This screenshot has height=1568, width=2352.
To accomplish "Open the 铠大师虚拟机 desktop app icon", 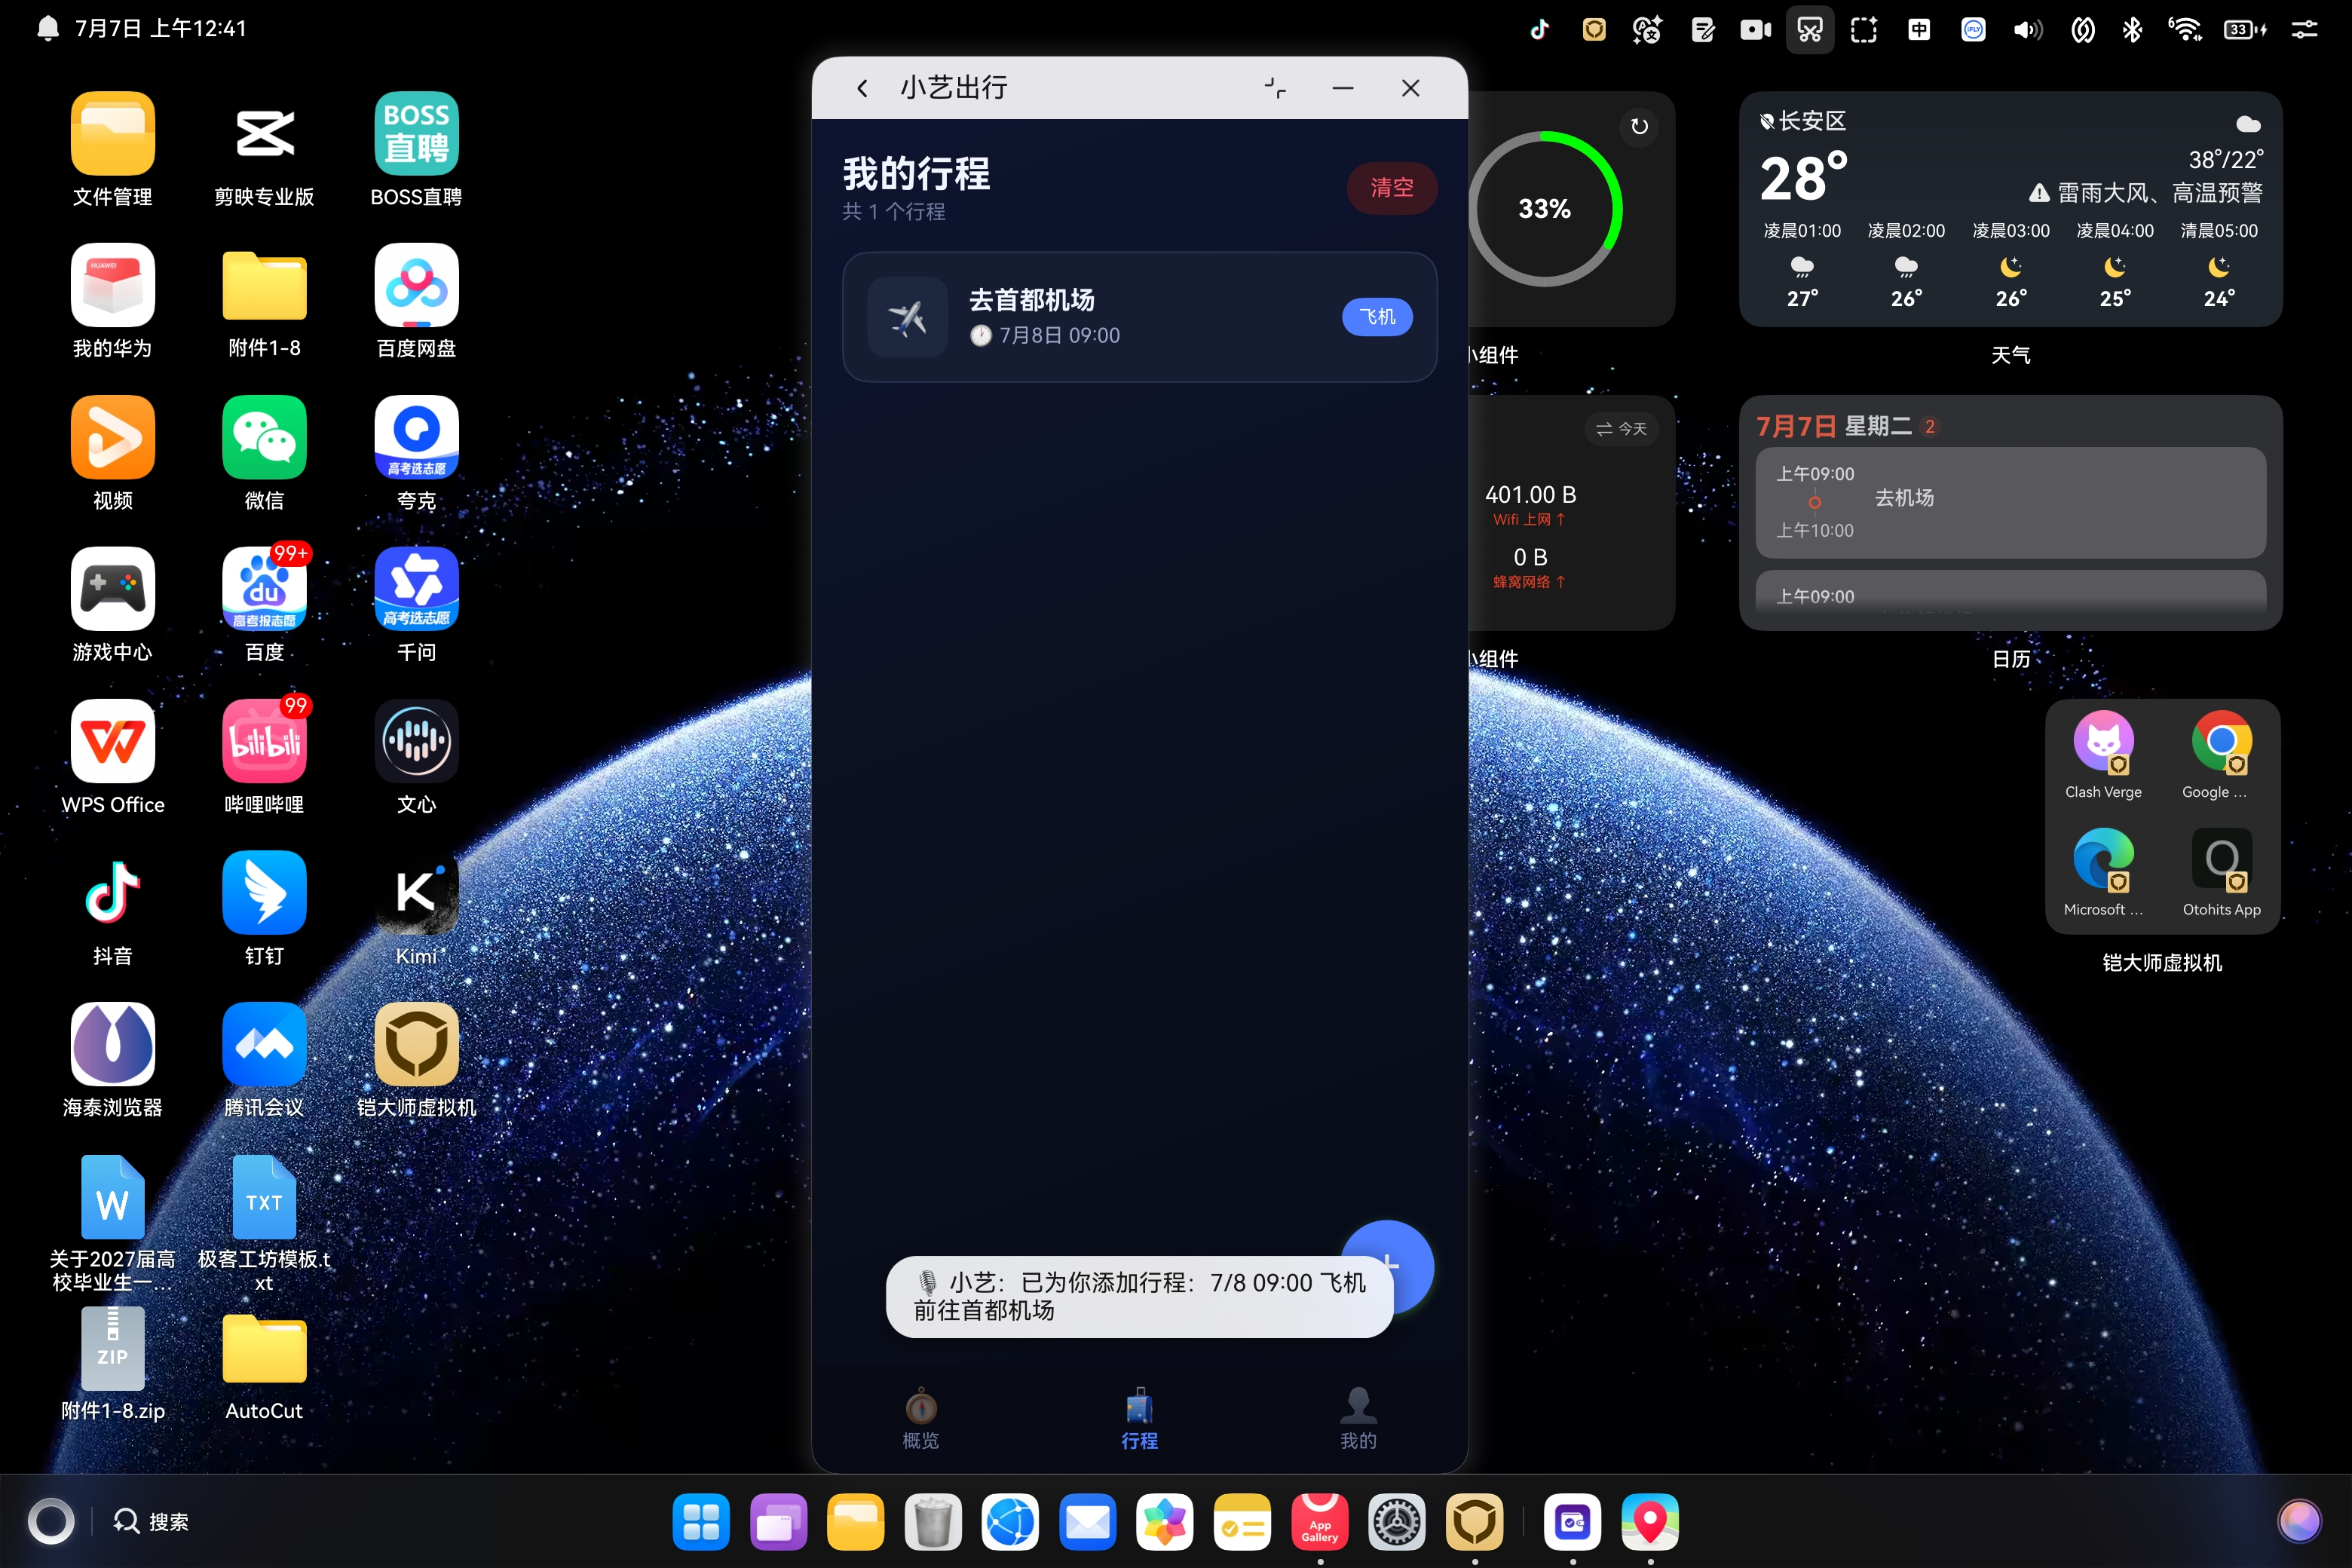I will 416,1044.
